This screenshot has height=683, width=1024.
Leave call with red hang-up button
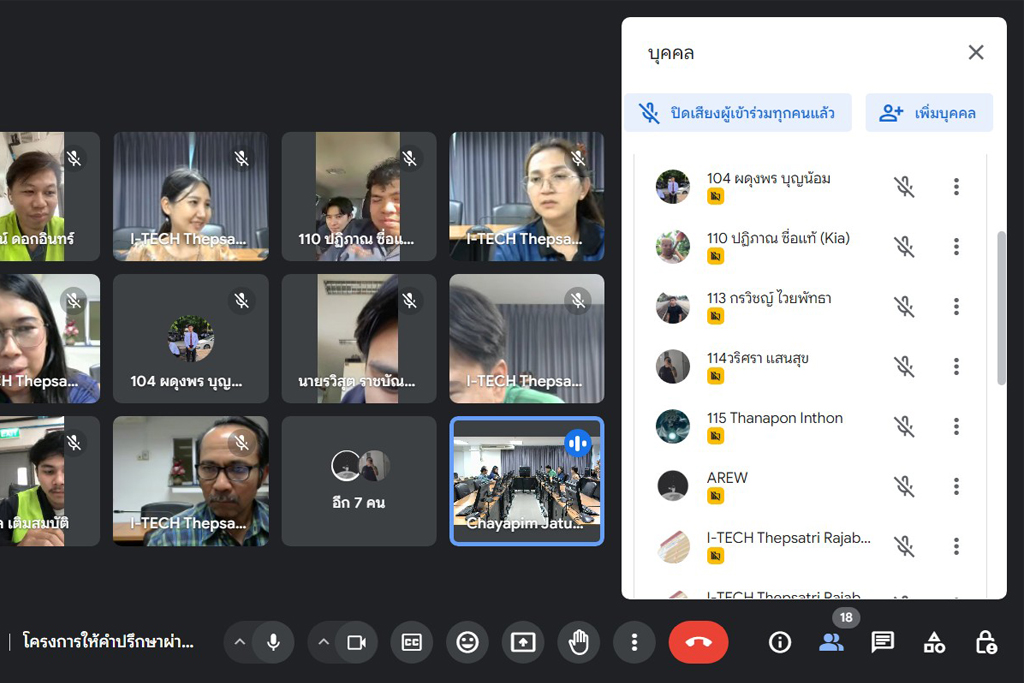pyautogui.click(x=698, y=643)
